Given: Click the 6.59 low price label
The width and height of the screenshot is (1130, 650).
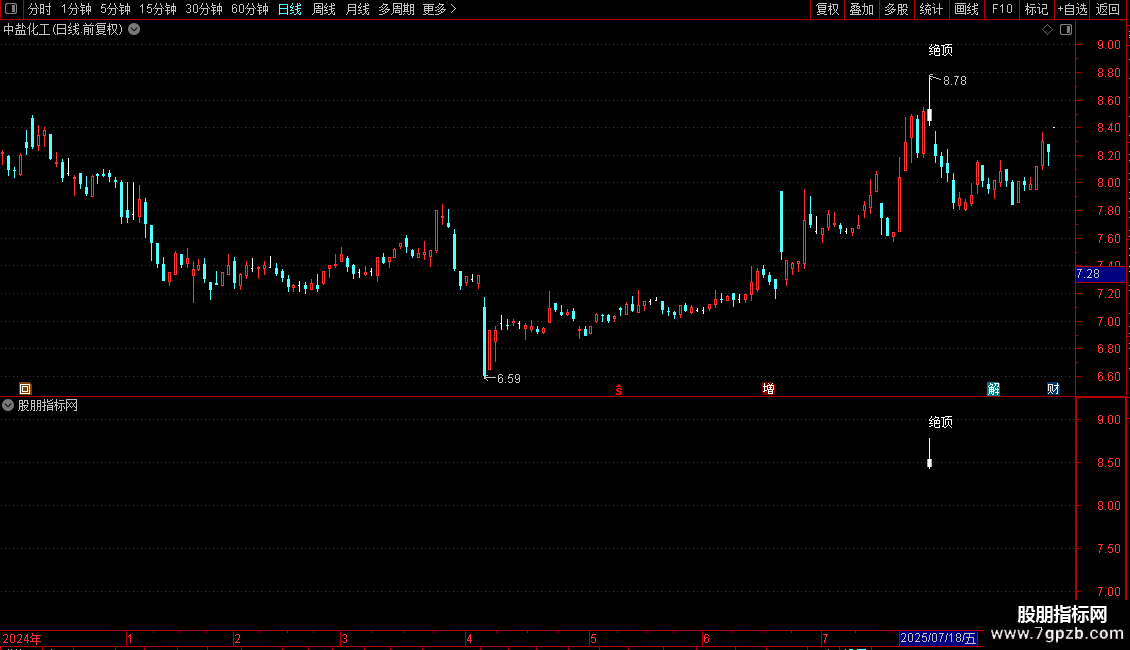Looking at the screenshot, I should coord(509,379).
